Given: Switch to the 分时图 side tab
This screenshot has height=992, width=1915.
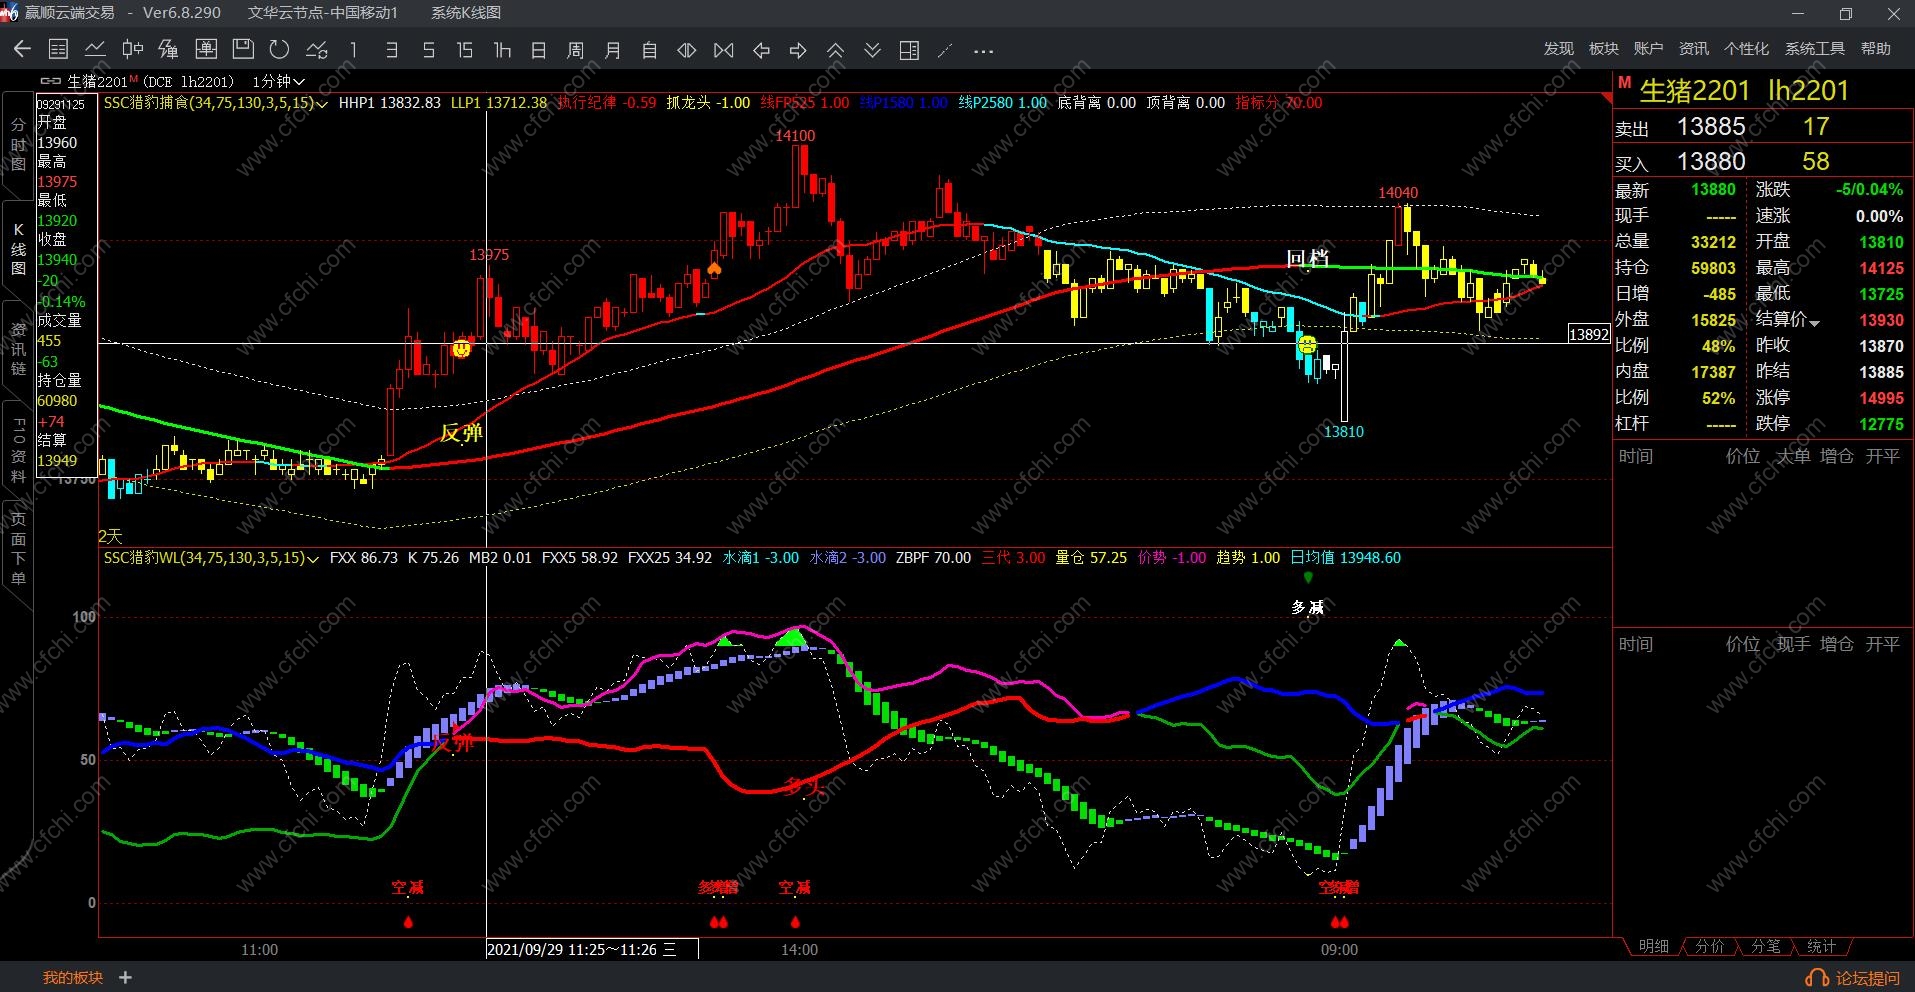Looking at the screenshot, I should pyautogui.click(x=18, y=144).
